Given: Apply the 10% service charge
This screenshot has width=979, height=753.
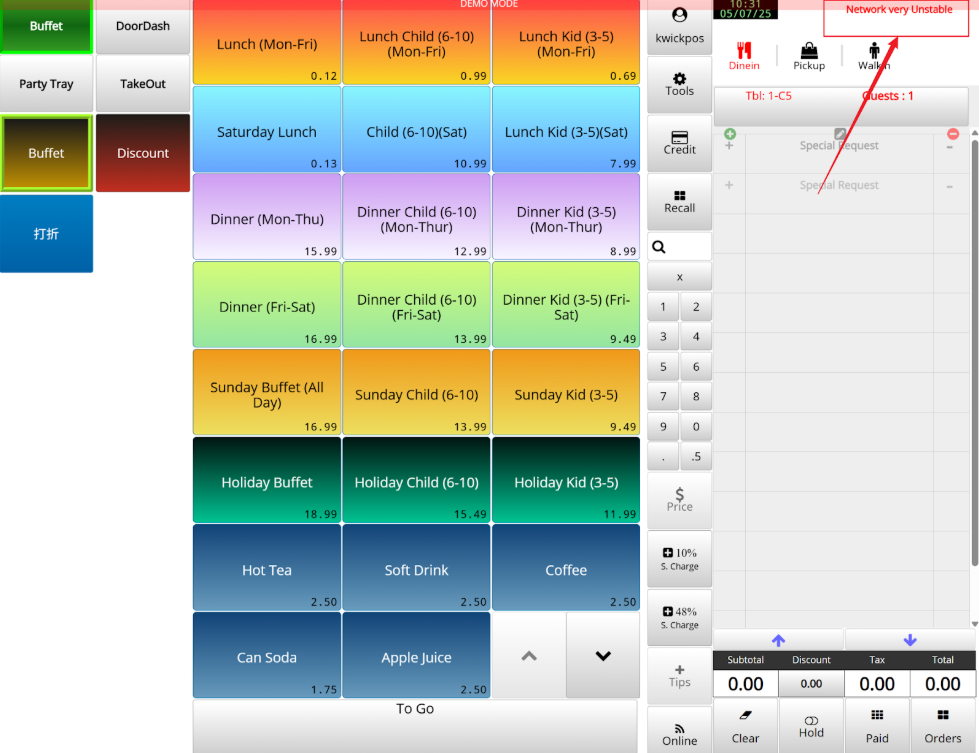Looking at the screenshot, I should click(x=679, y=559).
